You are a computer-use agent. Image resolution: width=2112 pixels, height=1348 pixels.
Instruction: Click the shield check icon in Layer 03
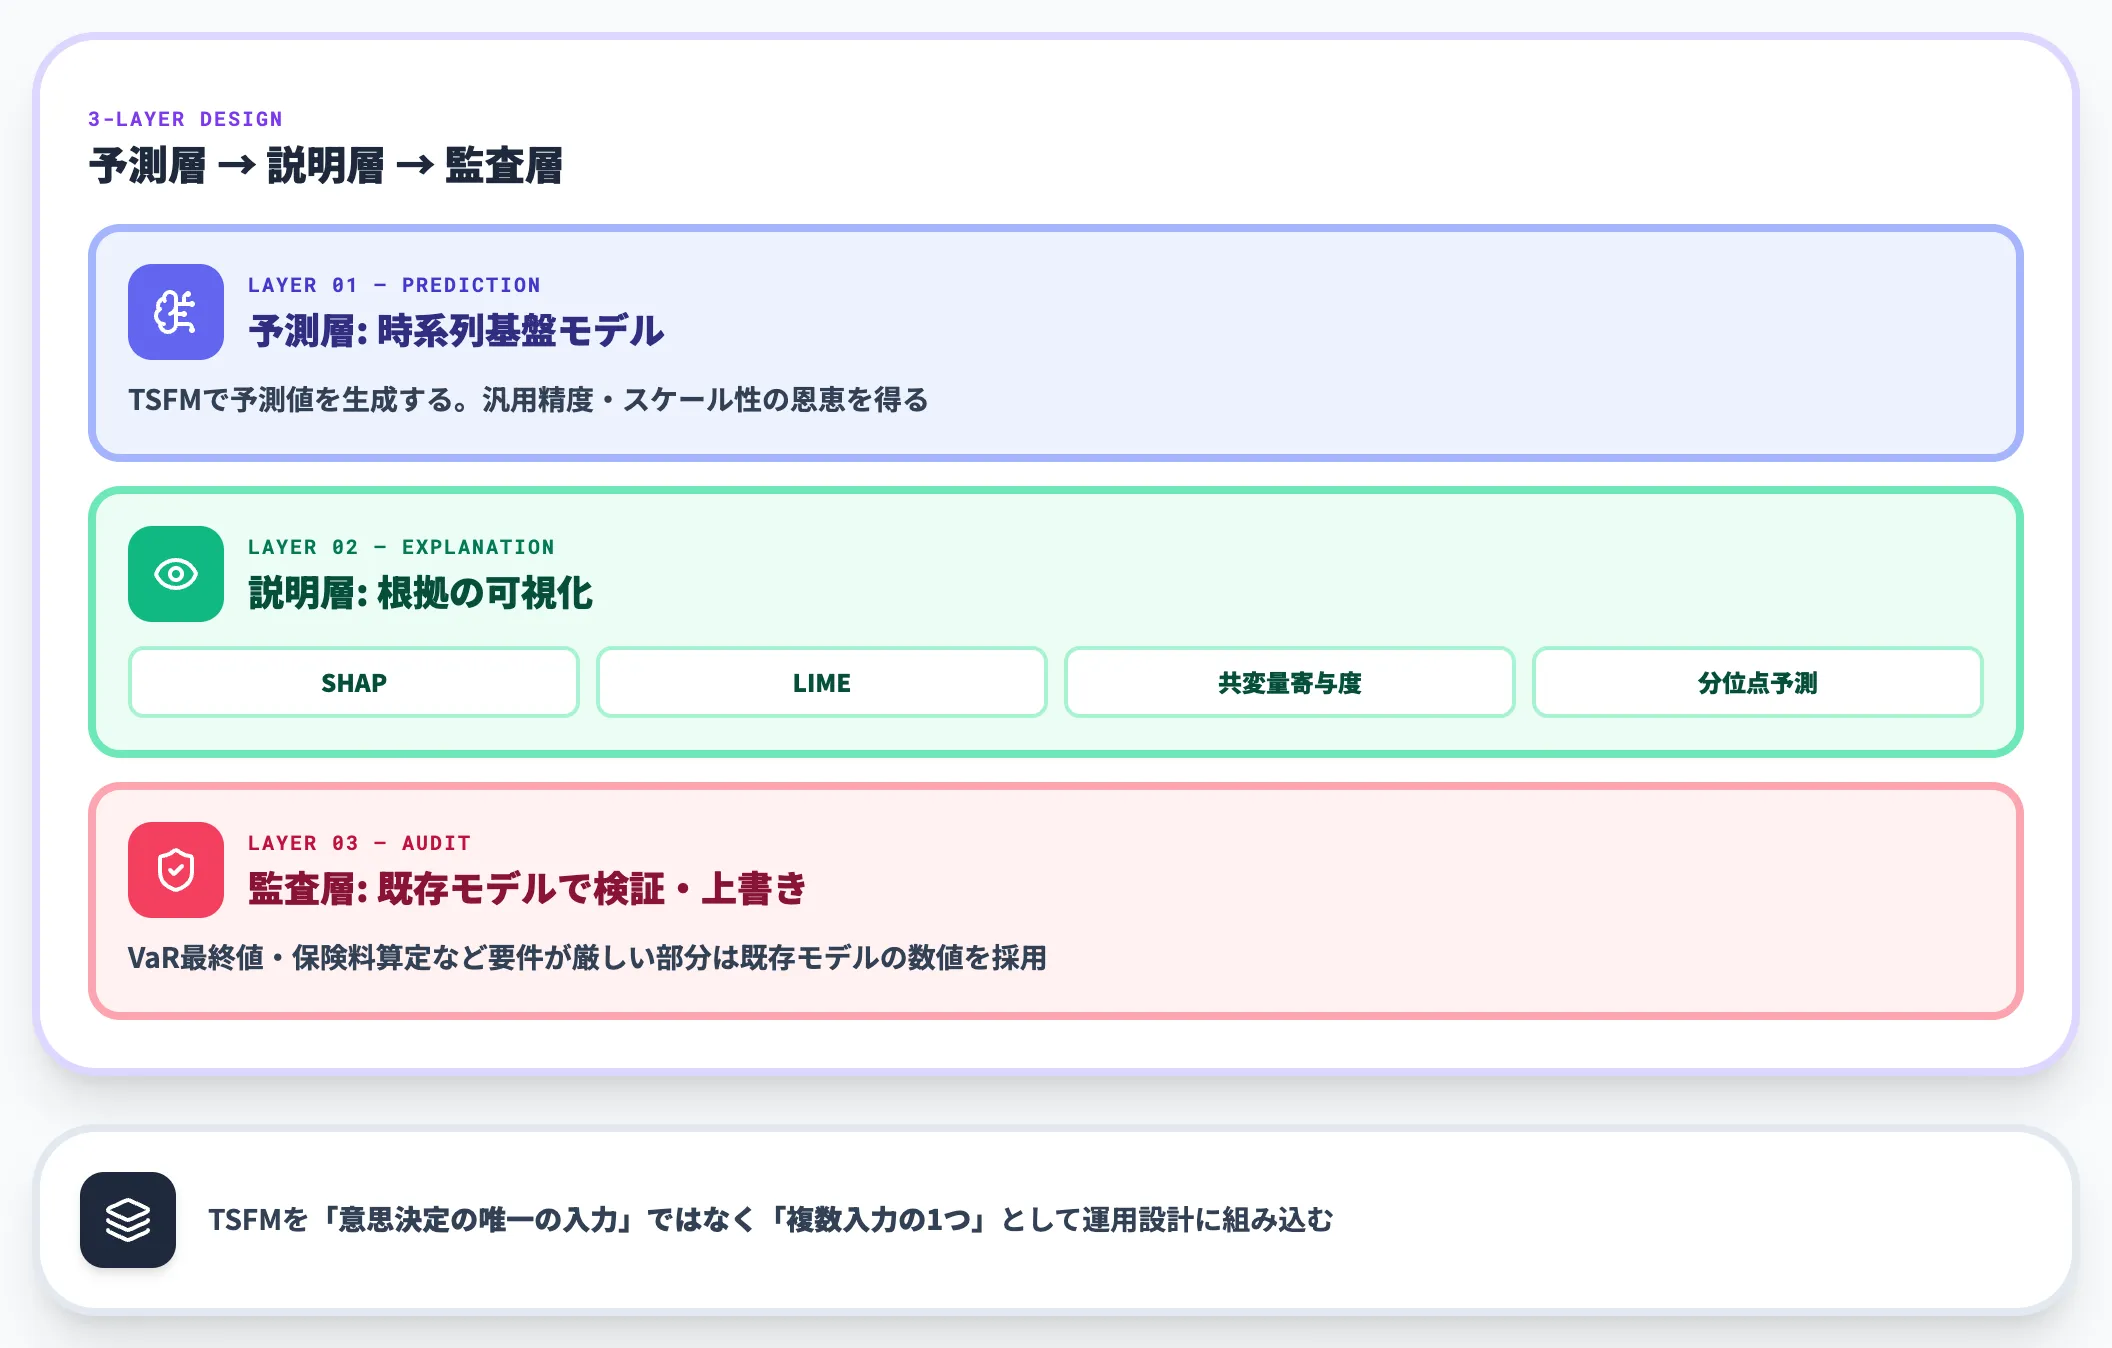click(176, 870)
